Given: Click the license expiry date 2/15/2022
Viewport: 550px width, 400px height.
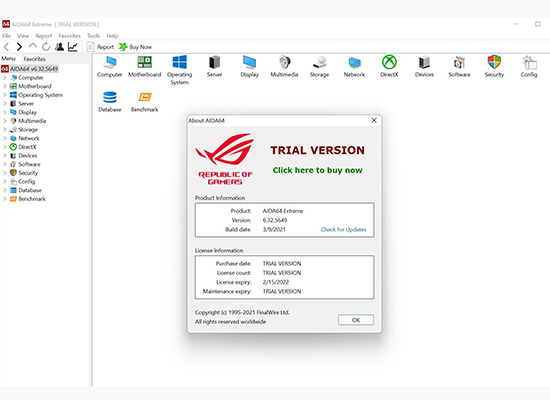Looking at the screenshot, I should (276, 282).
